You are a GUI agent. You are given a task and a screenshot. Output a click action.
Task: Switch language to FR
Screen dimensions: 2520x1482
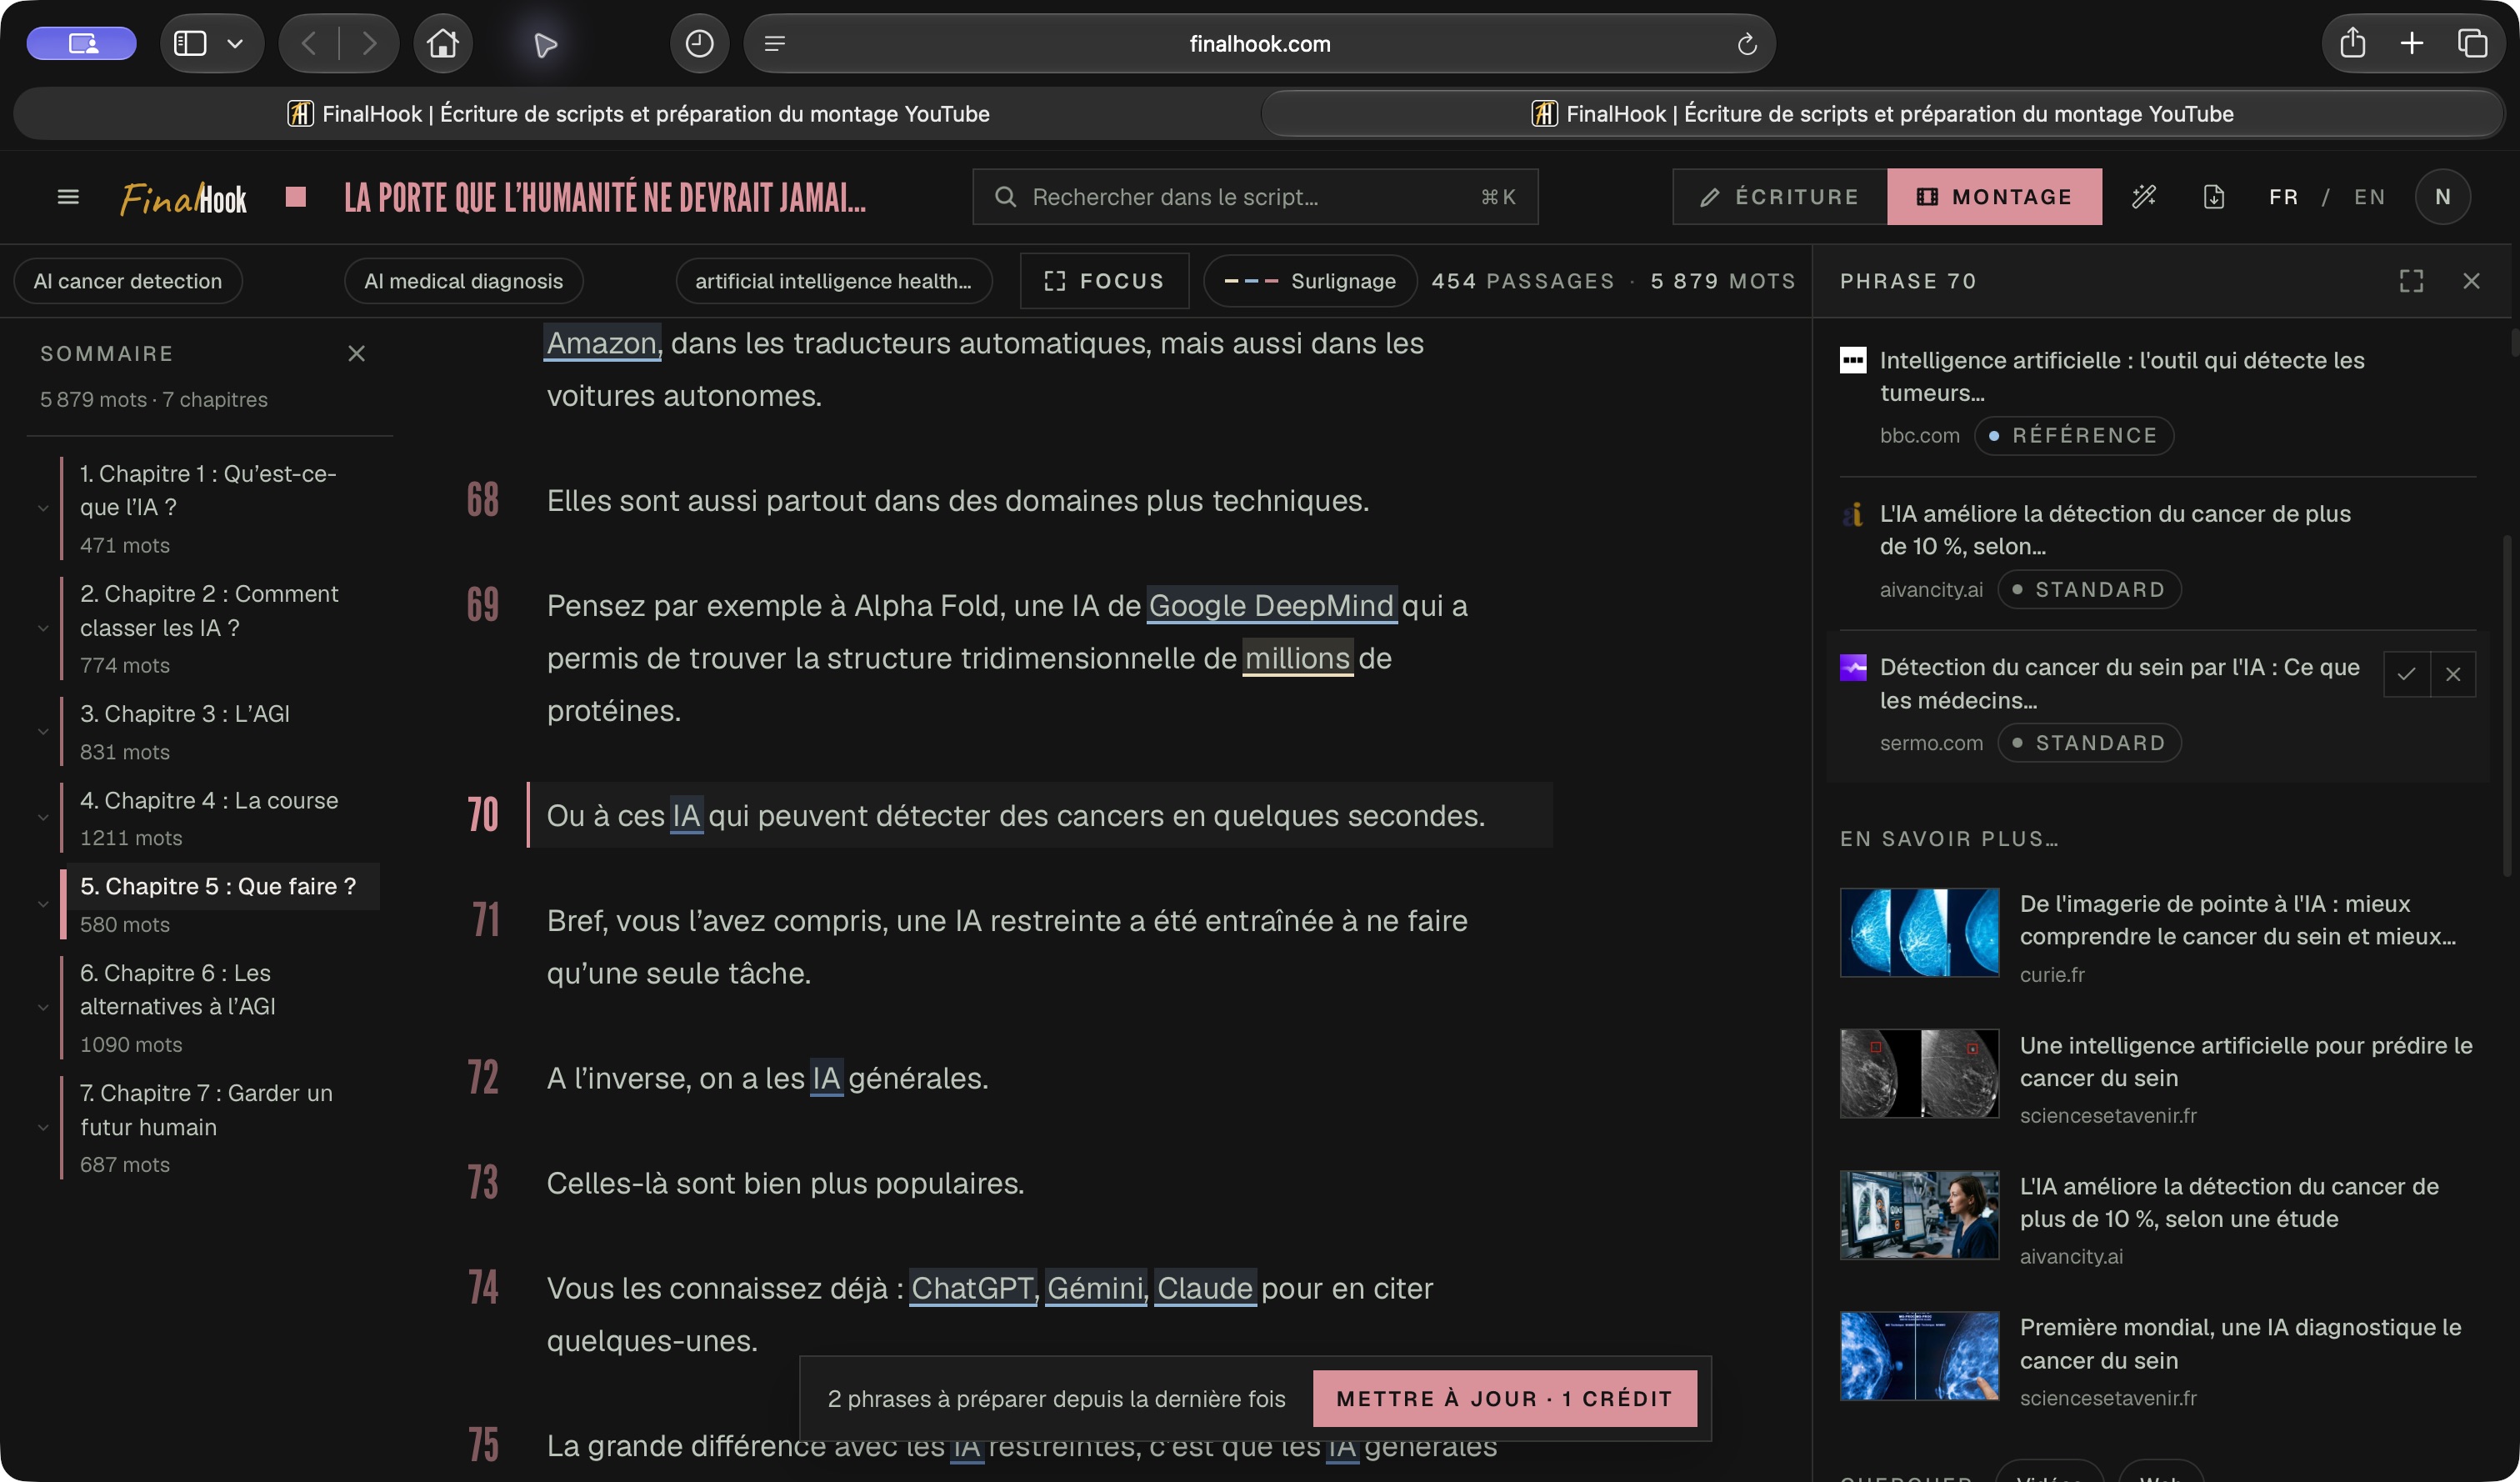[2283, 197]
